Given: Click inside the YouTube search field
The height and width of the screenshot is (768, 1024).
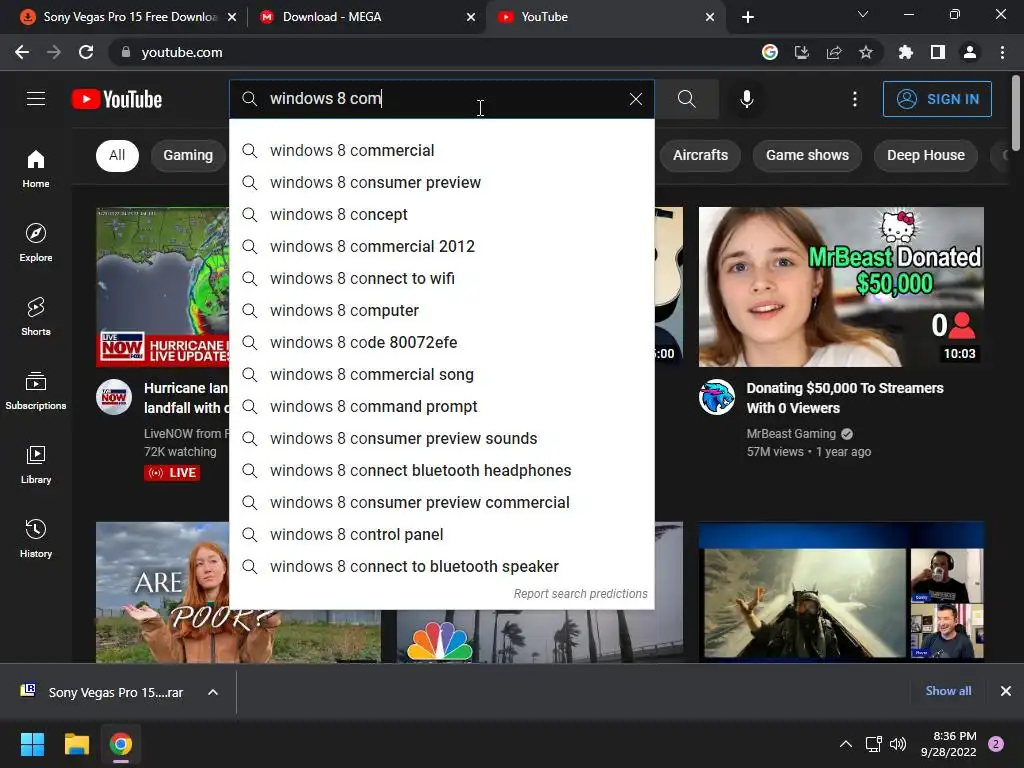Looking at the screenshot, I should (x=441, y=99).
